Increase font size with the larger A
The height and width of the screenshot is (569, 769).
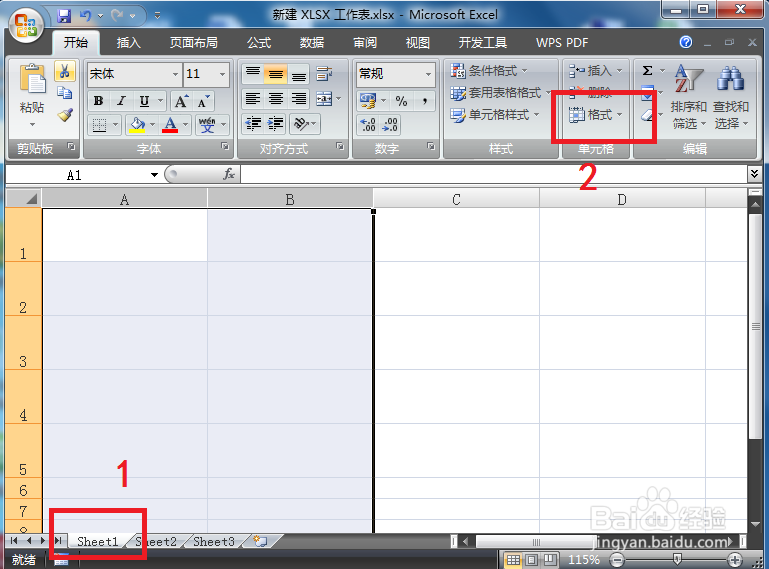coord(181,102)
